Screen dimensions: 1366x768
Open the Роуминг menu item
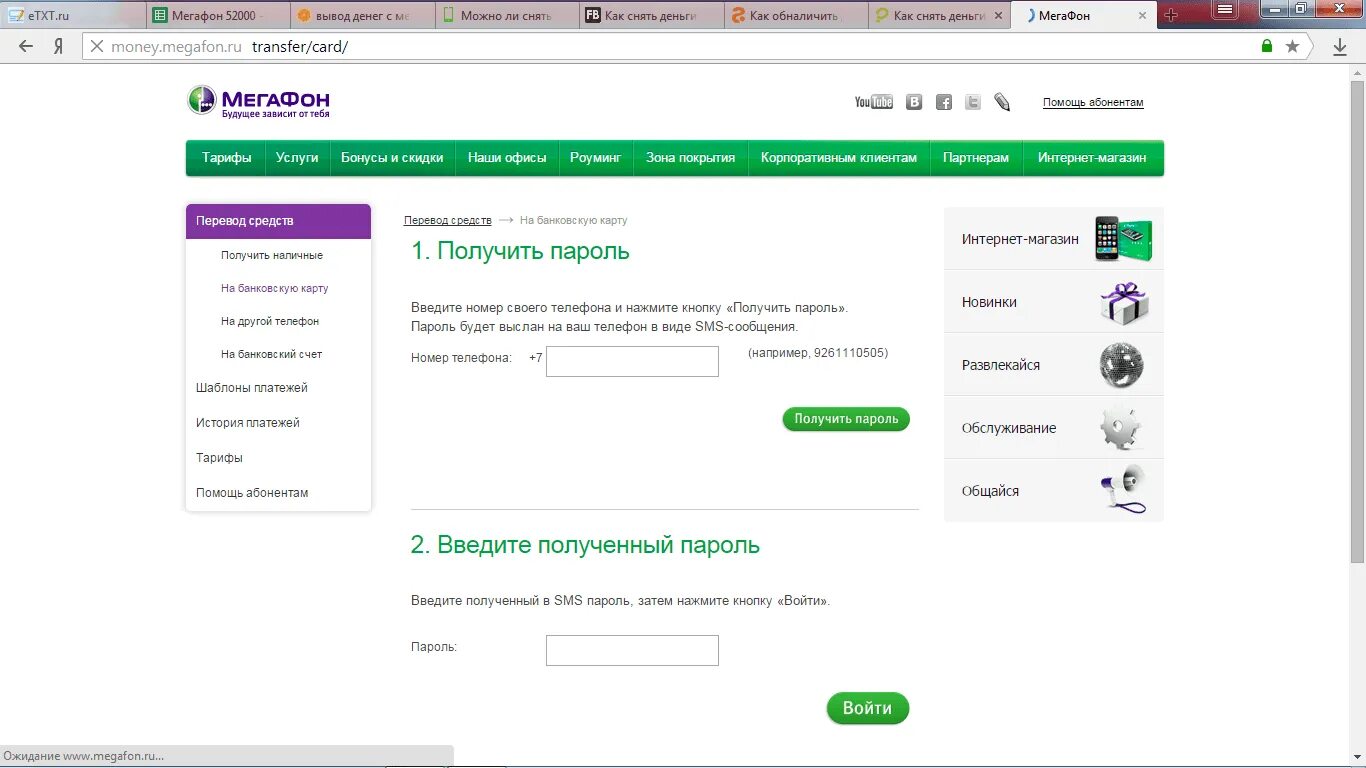pos(596,158)
